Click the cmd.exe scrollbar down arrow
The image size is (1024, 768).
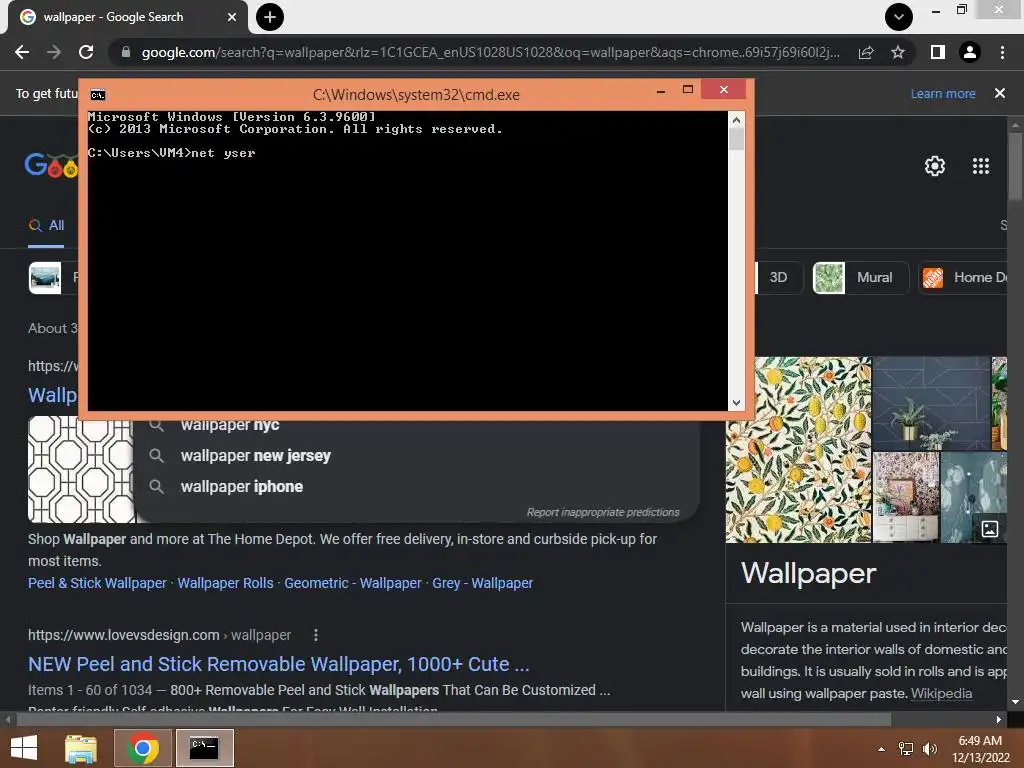pos(736,403)
